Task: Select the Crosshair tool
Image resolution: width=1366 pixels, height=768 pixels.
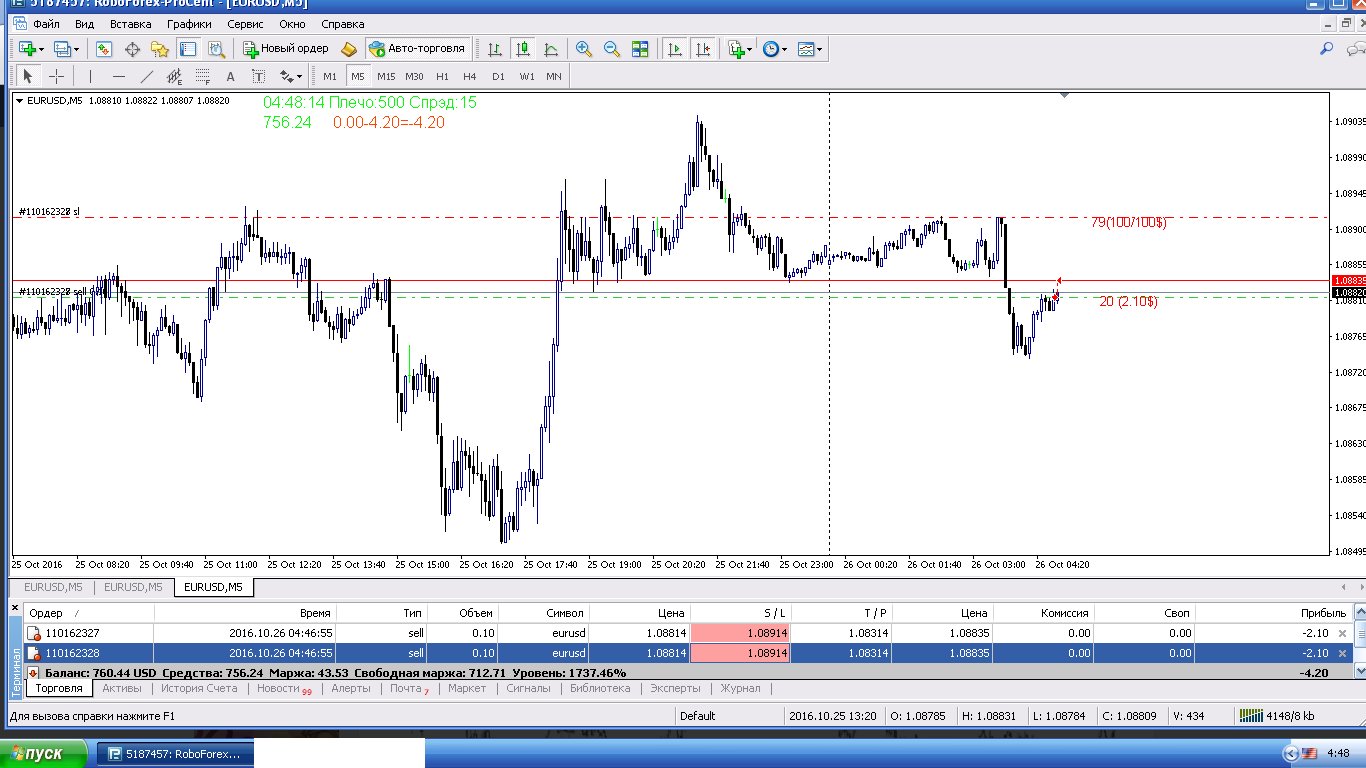Action: (x=56, y=76)
